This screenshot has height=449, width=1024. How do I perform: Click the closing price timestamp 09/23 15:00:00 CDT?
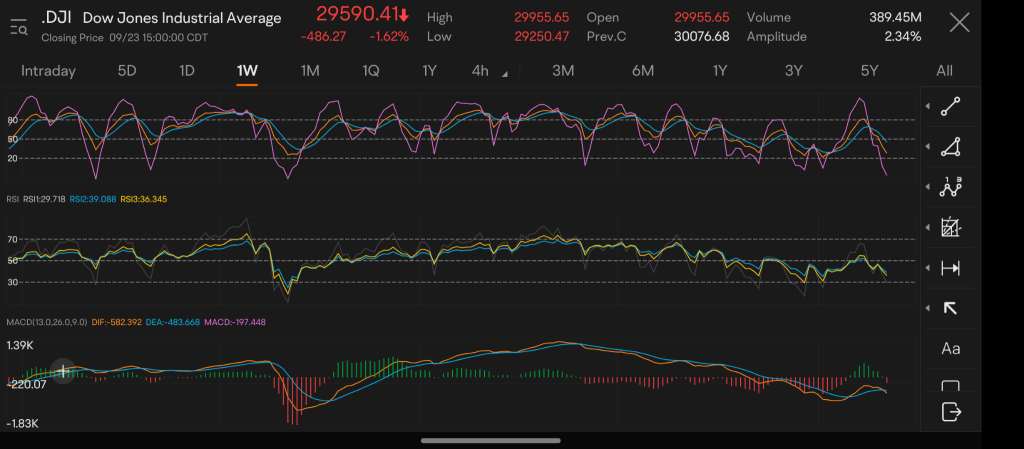159,38
